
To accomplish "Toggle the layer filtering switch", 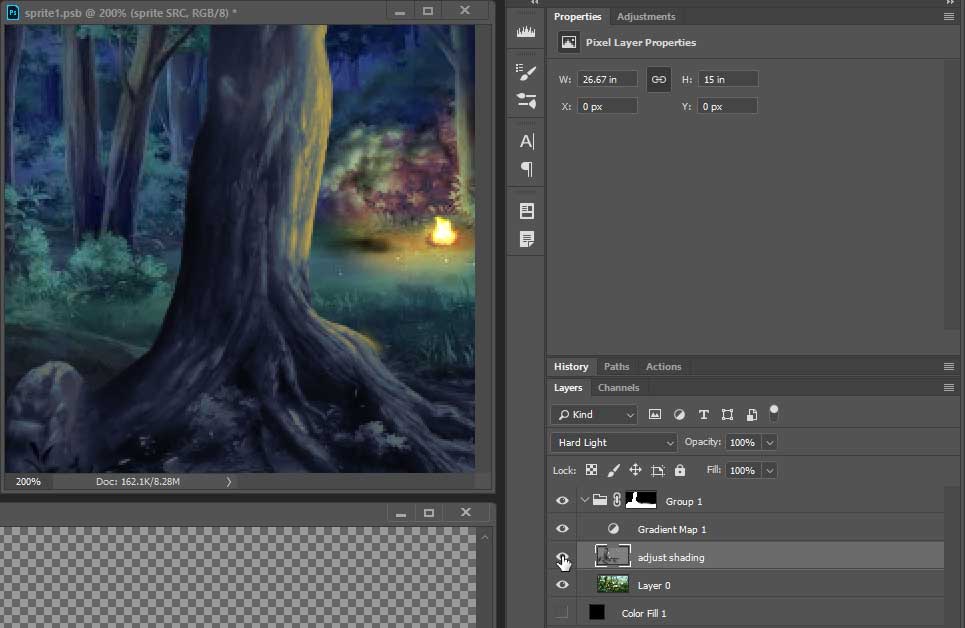I will 773,412.
